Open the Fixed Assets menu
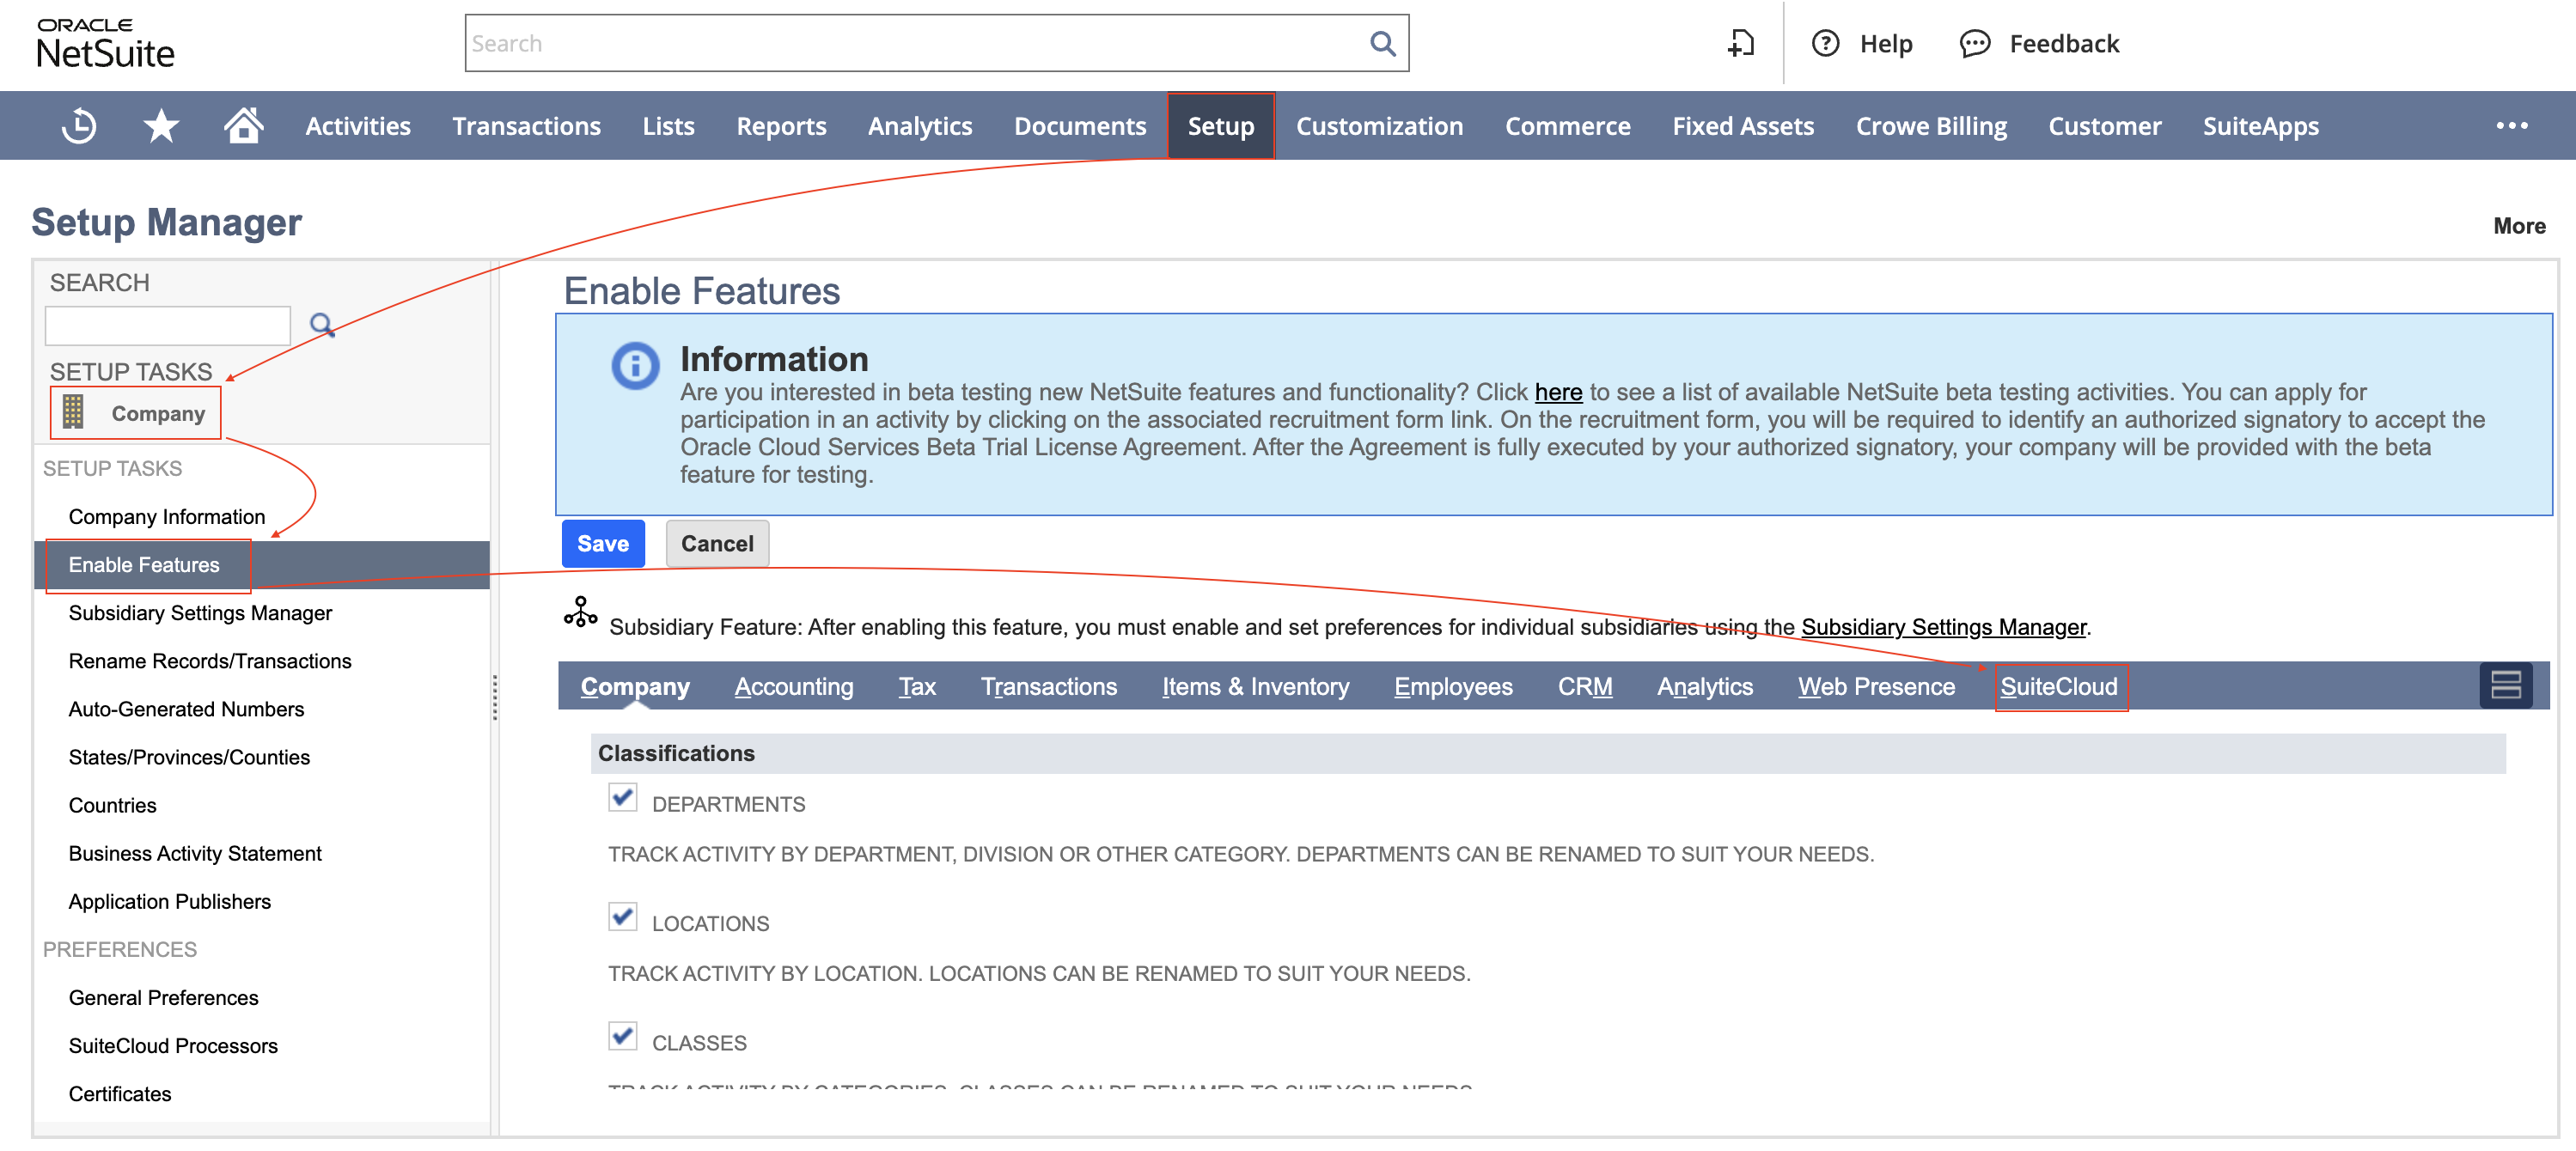 (x=1743, y=126)
